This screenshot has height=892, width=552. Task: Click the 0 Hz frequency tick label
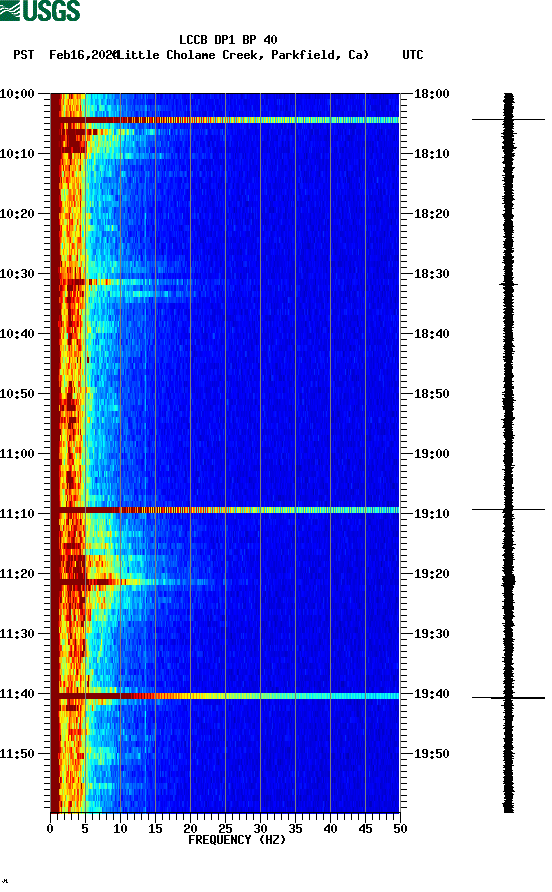(50, 829)
